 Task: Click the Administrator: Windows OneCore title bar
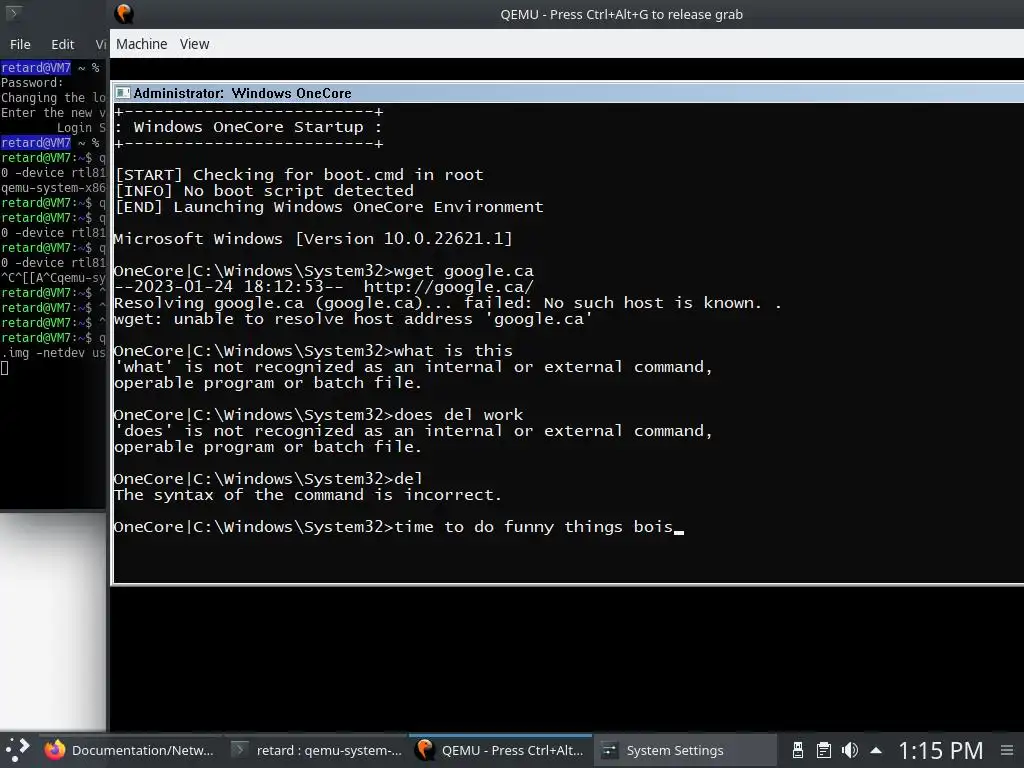tap(568, 93)
